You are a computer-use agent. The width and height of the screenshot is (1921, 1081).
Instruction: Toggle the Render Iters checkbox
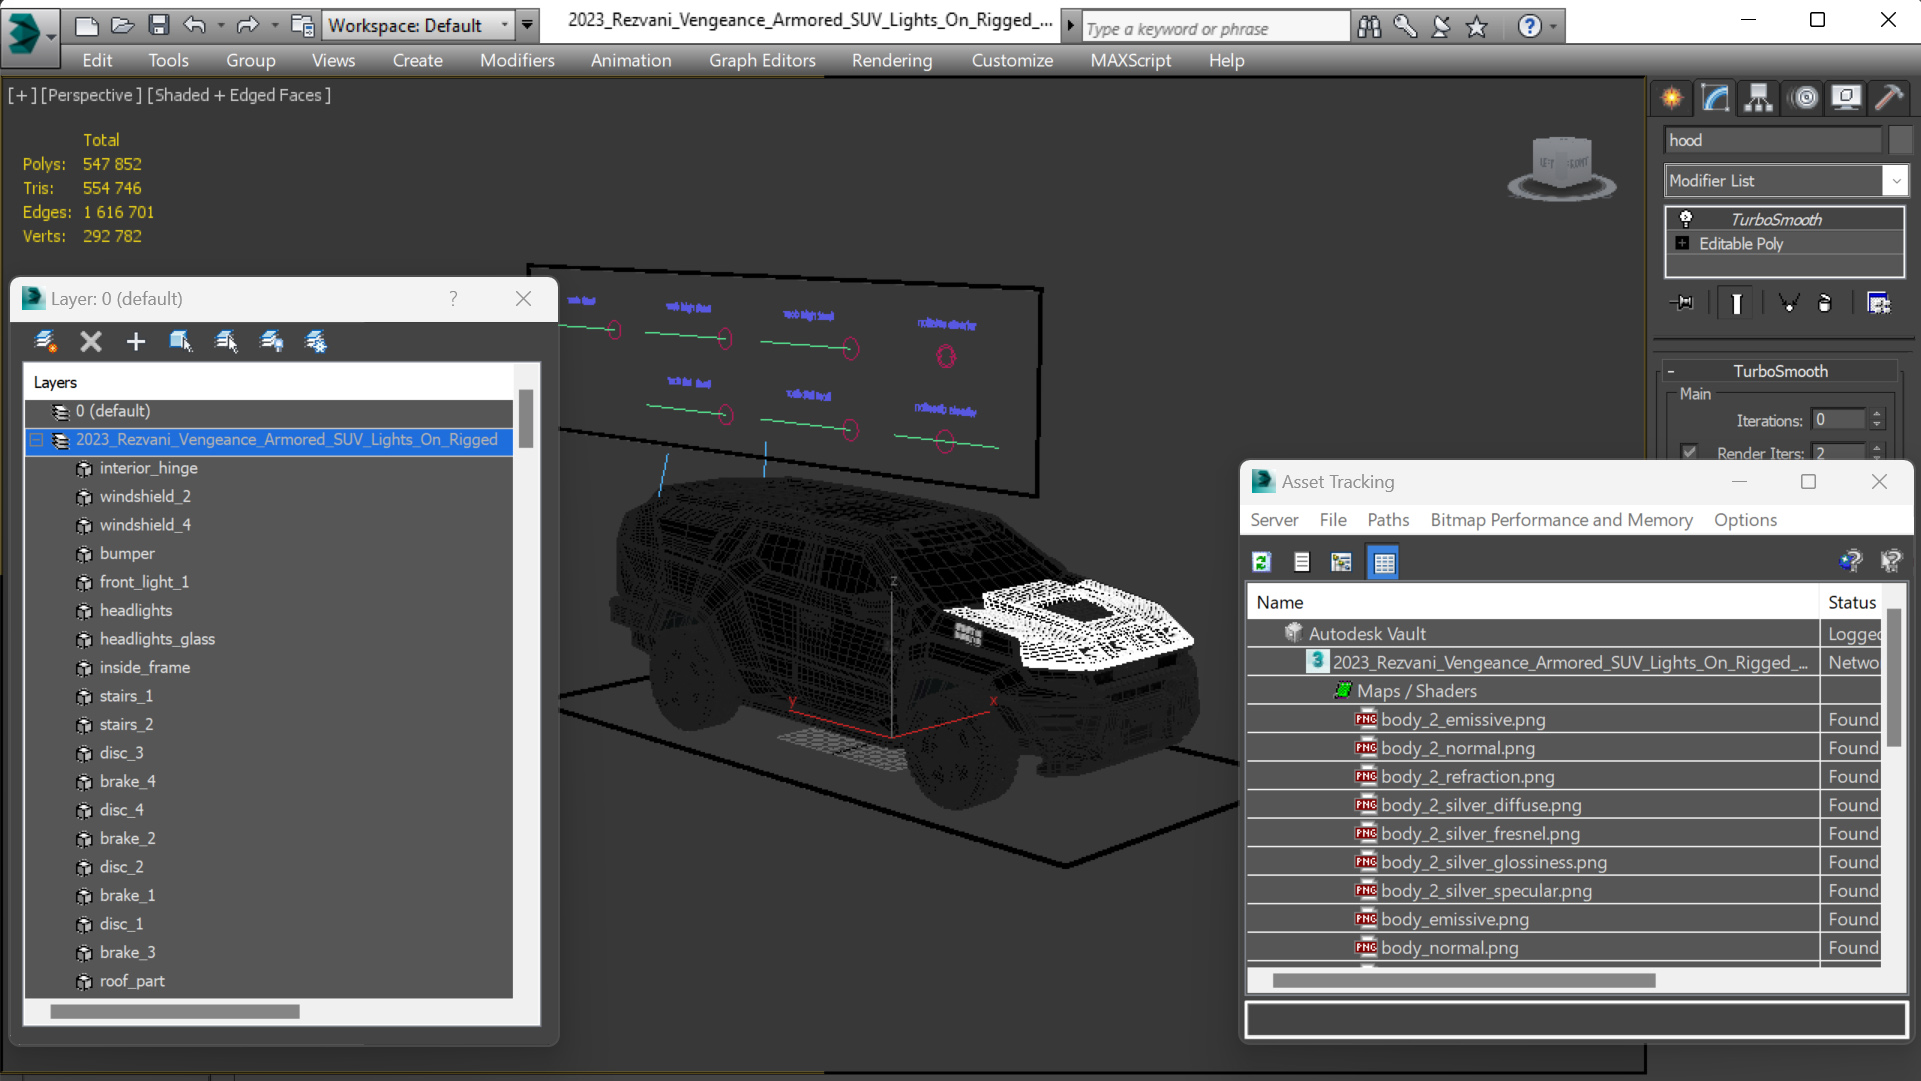coord(1689,452)
